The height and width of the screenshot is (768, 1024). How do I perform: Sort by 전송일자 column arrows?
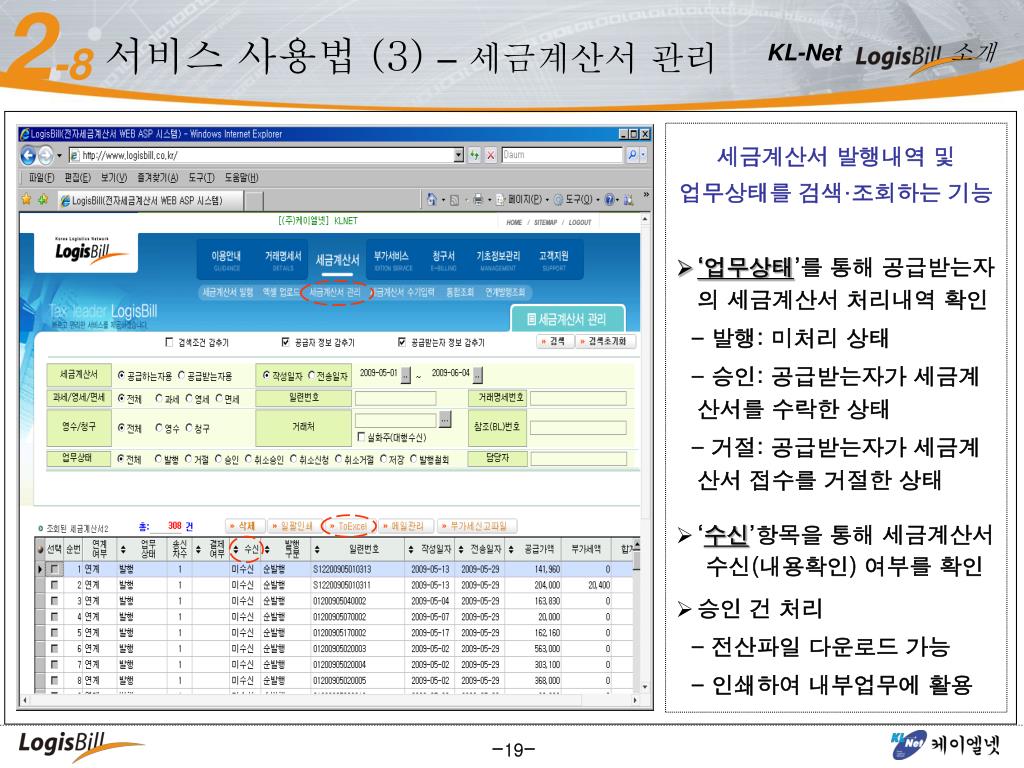point(461,550)
